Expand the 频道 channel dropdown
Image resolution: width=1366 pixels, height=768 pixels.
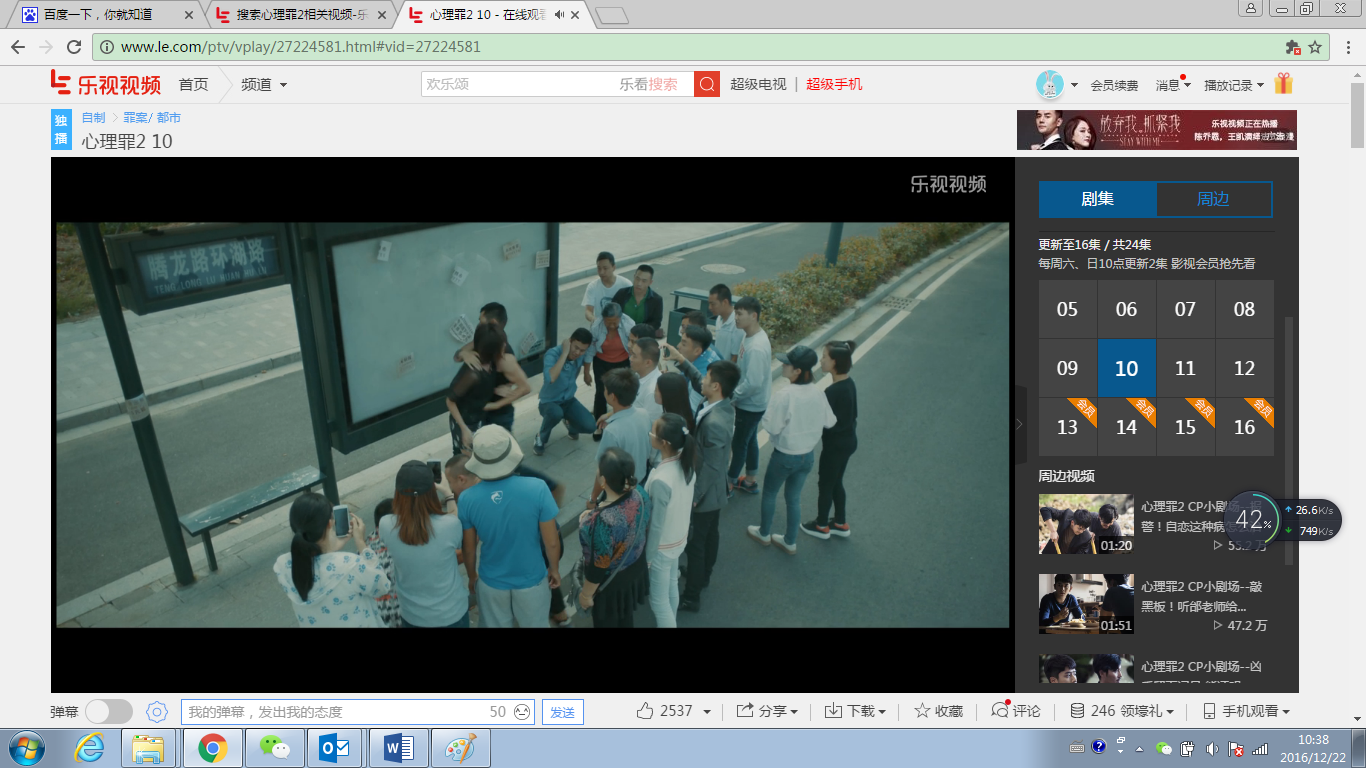264,85
